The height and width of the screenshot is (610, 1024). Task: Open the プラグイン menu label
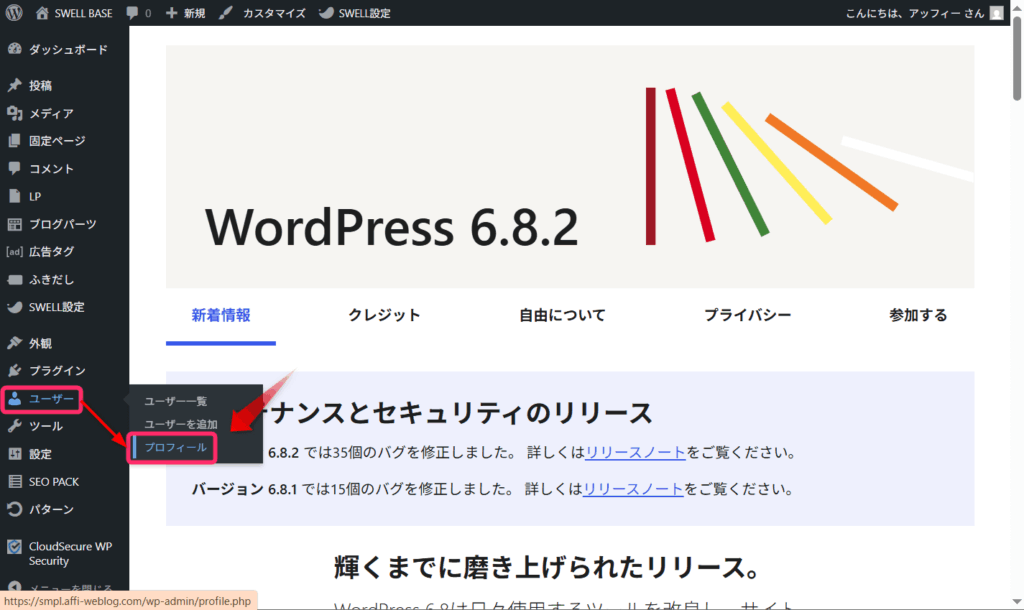point(57,371)
